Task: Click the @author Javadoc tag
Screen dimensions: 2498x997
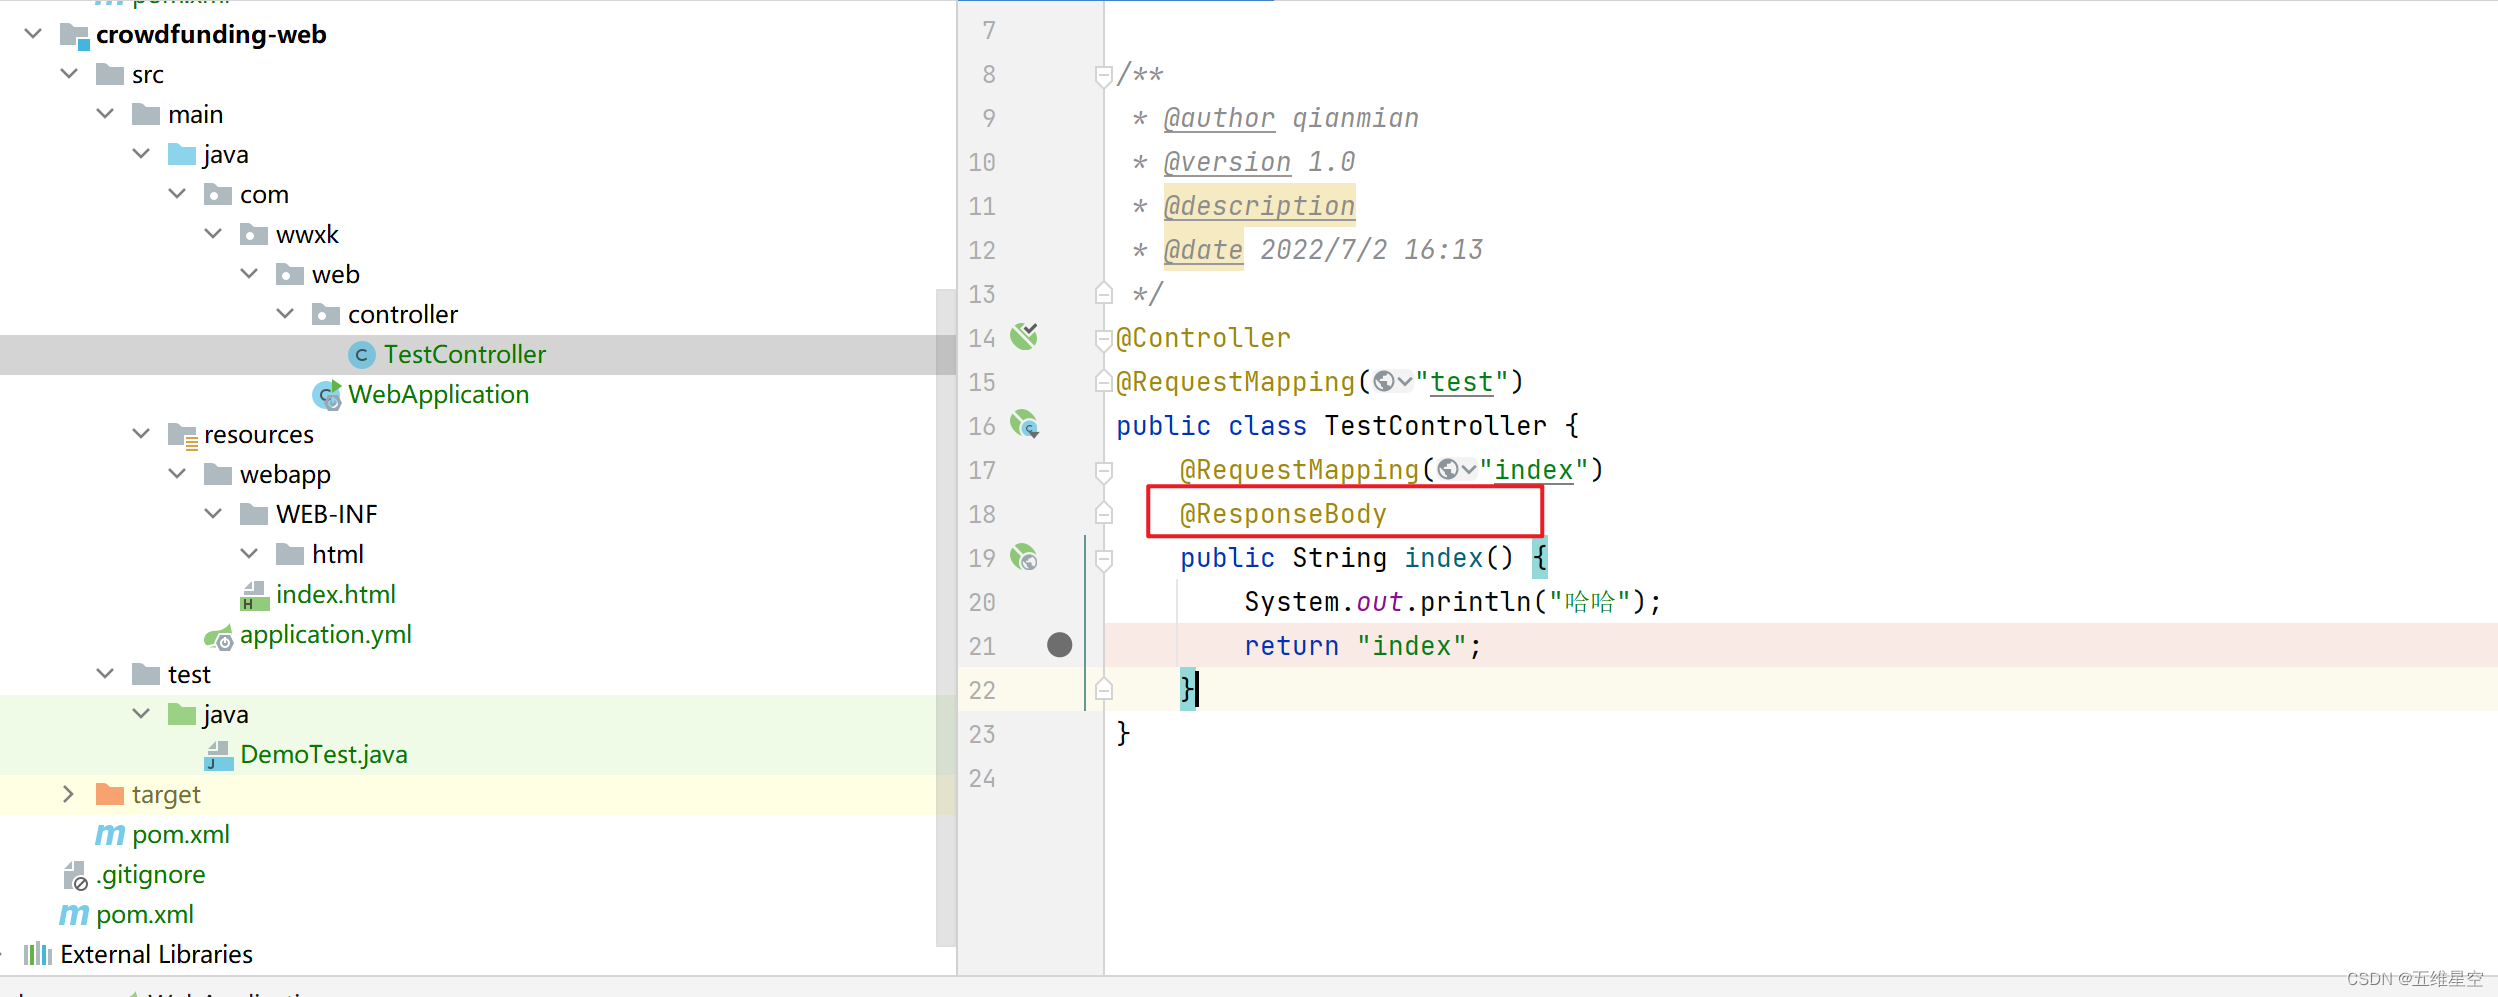Action: pos(1219,118)
